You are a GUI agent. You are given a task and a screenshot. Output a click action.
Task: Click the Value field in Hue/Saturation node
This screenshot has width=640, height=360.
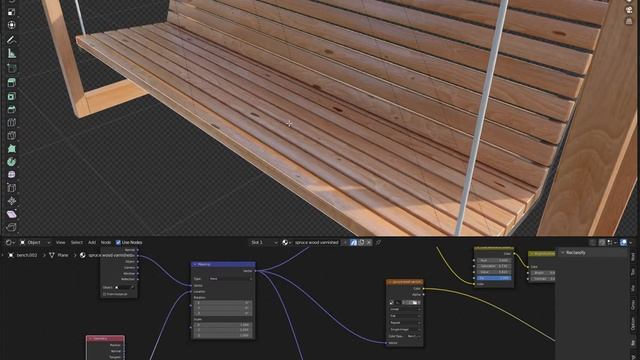(493, 272)
